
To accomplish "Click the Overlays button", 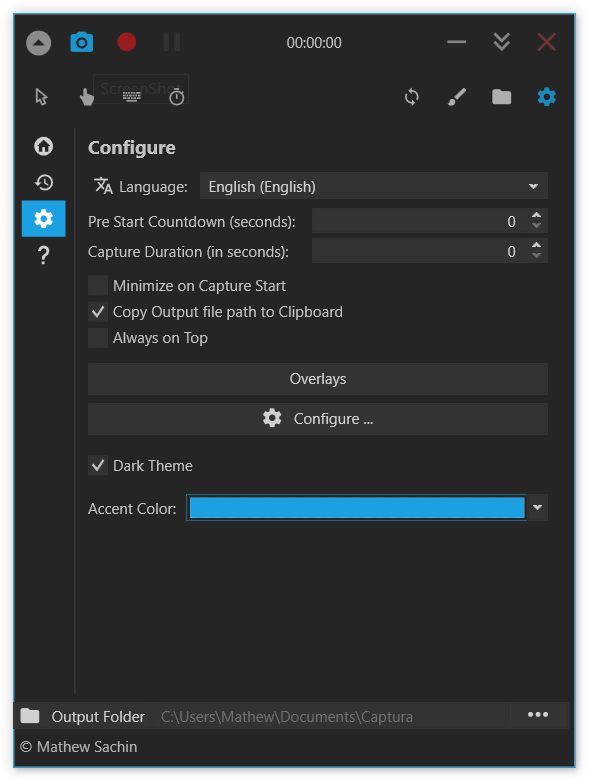I will tap(318, 379).
